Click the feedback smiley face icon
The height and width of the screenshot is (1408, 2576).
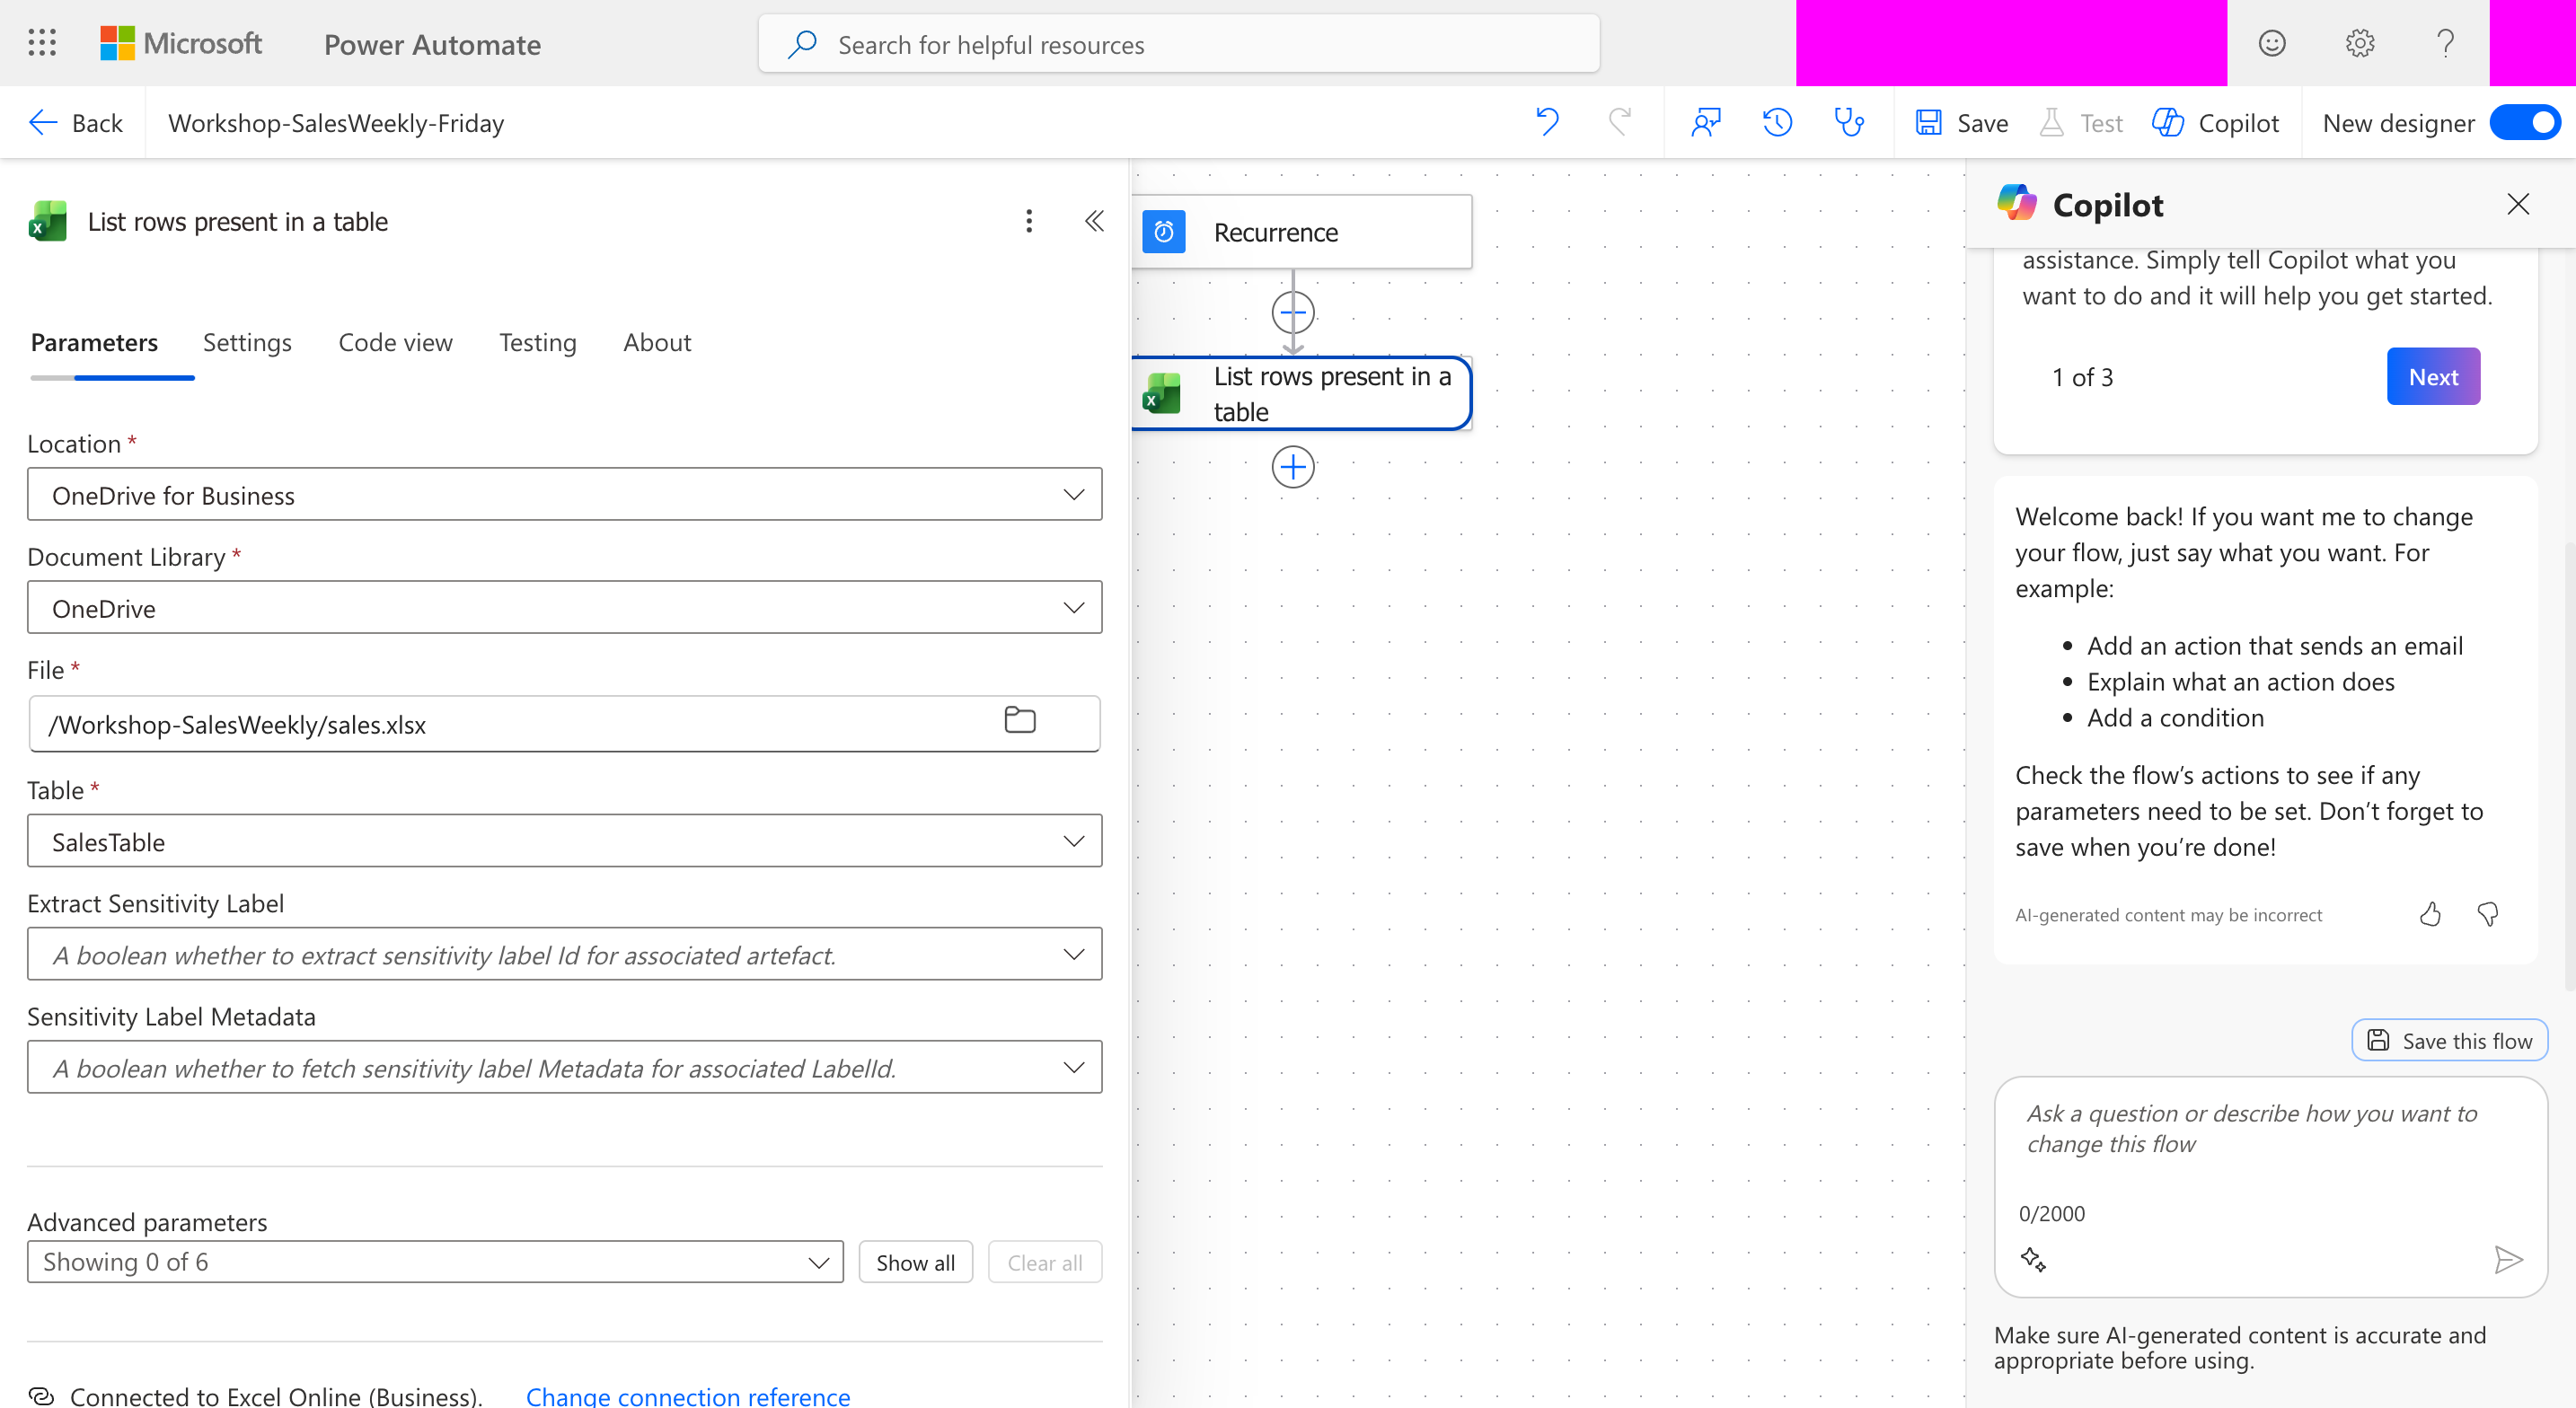tap(2272, 43)
